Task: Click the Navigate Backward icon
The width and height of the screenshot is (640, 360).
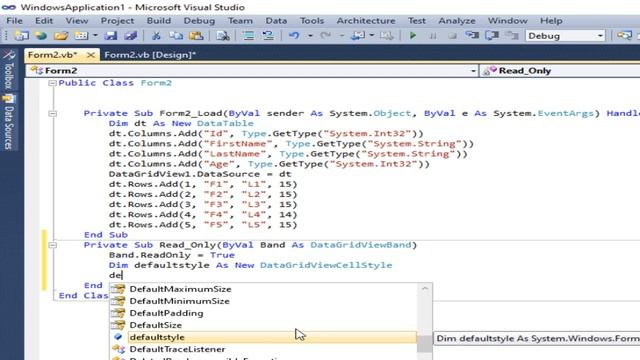Action: (x=358, y=36)
